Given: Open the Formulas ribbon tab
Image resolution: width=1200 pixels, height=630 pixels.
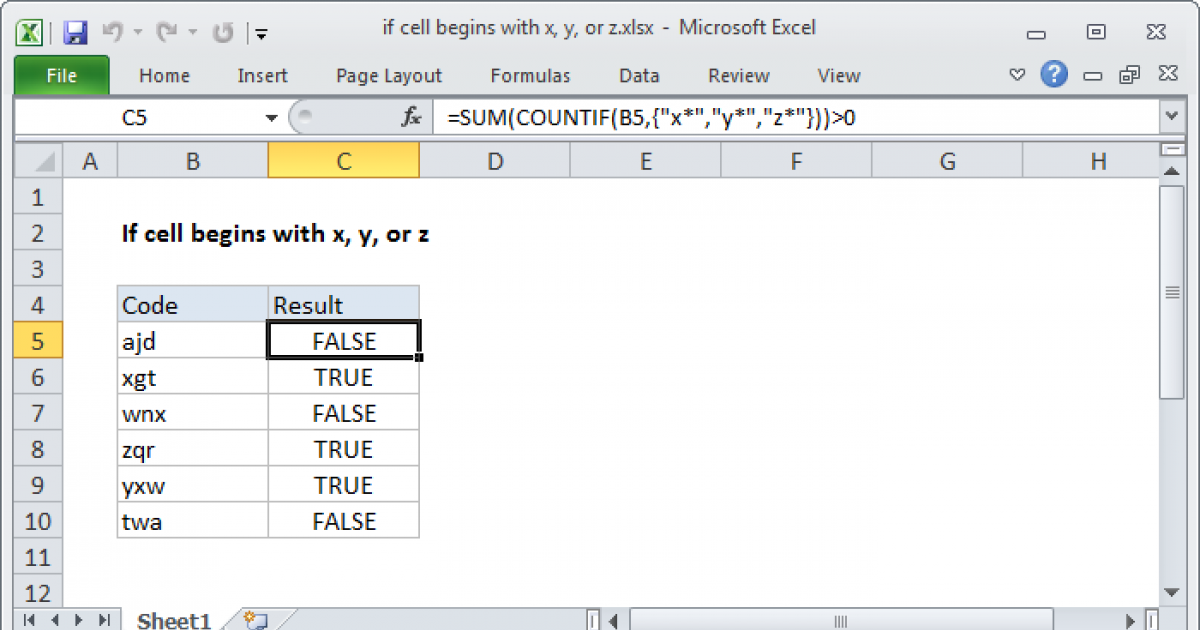Looking at the screenshot, I should [x=530, y=76].
